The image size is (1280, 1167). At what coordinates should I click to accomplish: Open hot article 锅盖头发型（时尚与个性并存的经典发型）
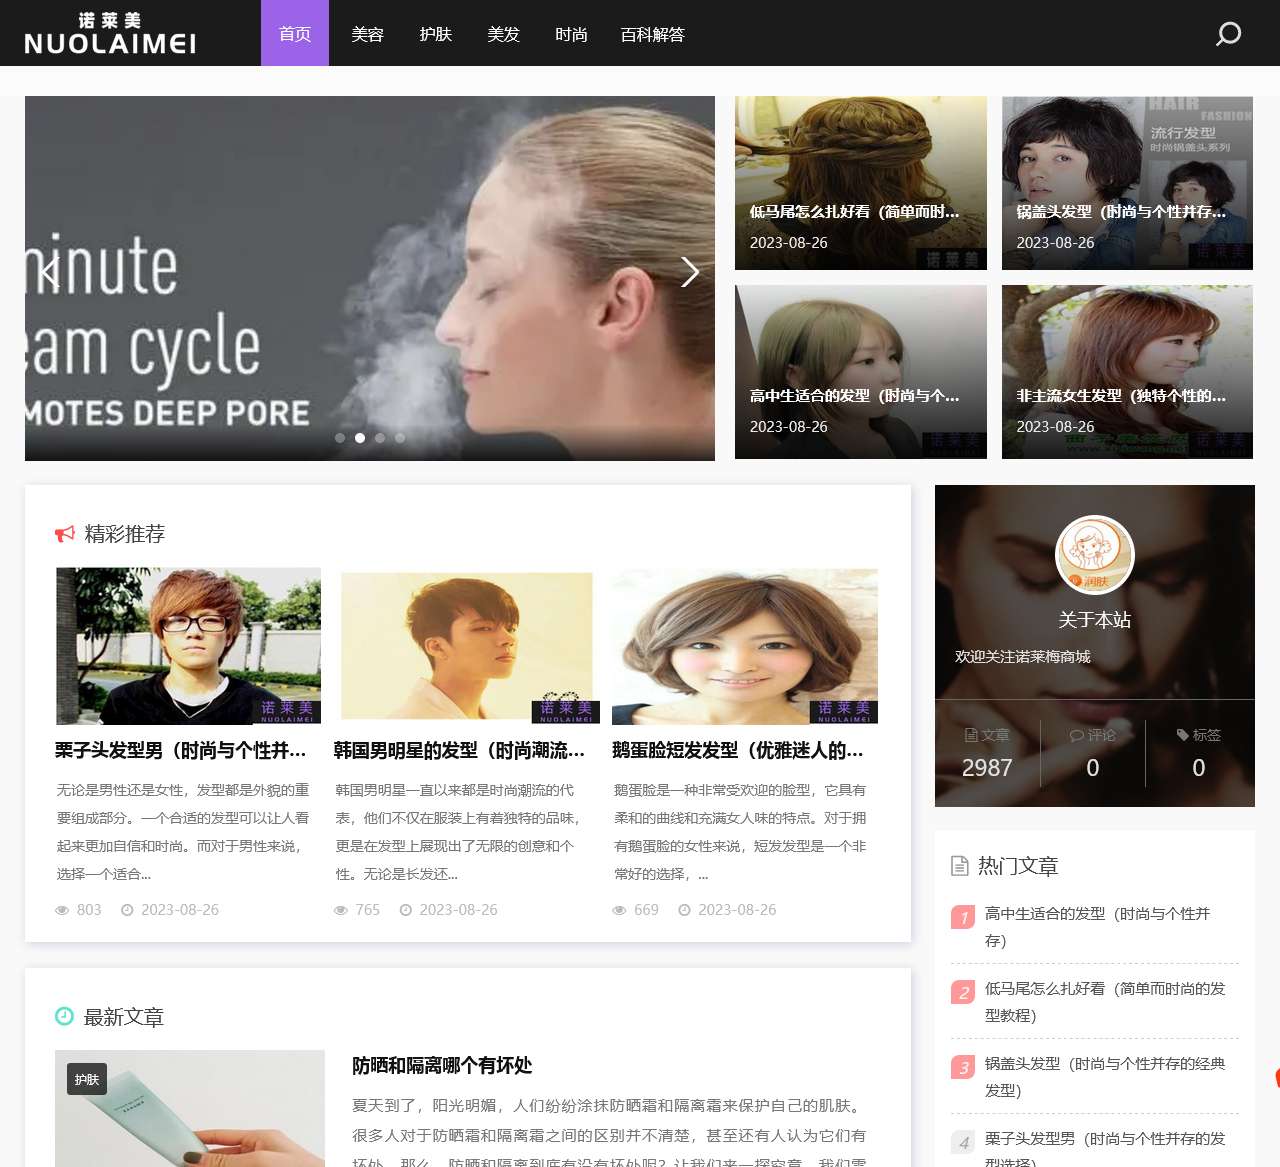(1105, 1077)
